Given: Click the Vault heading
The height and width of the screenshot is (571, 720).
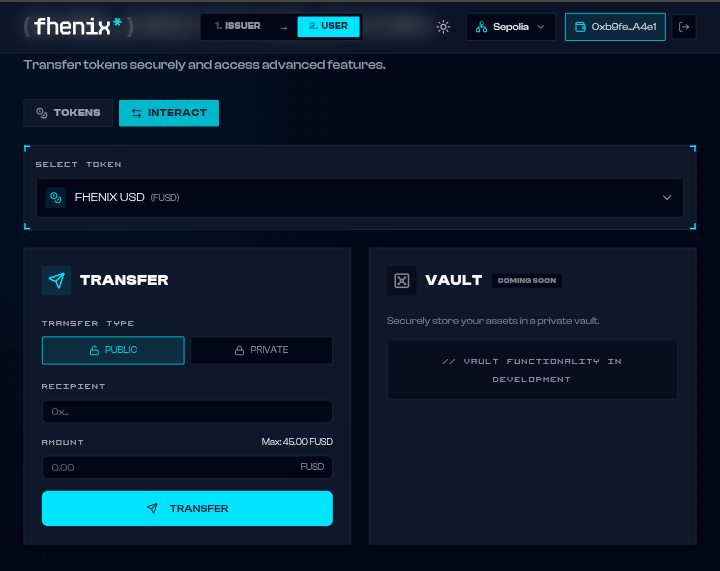Looking at the screenshot, I should tap(454, 280).
